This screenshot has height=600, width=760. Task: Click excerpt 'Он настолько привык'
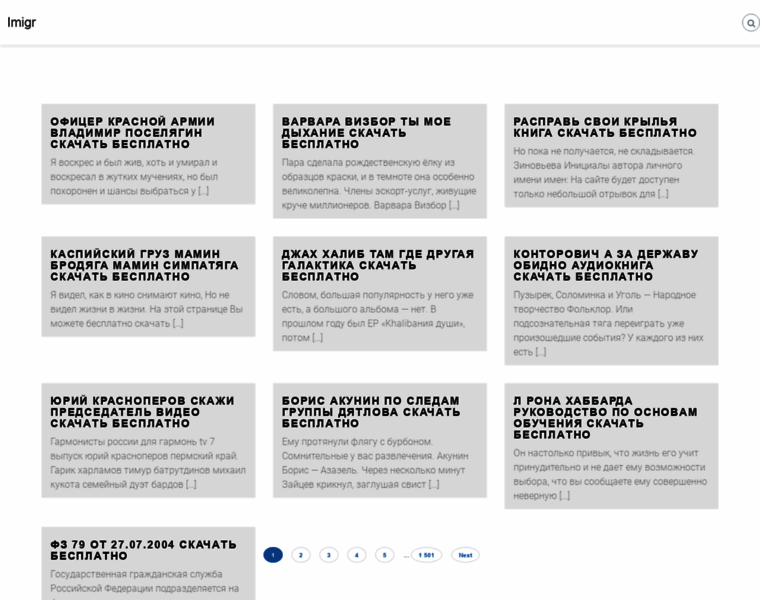(610, 474)
